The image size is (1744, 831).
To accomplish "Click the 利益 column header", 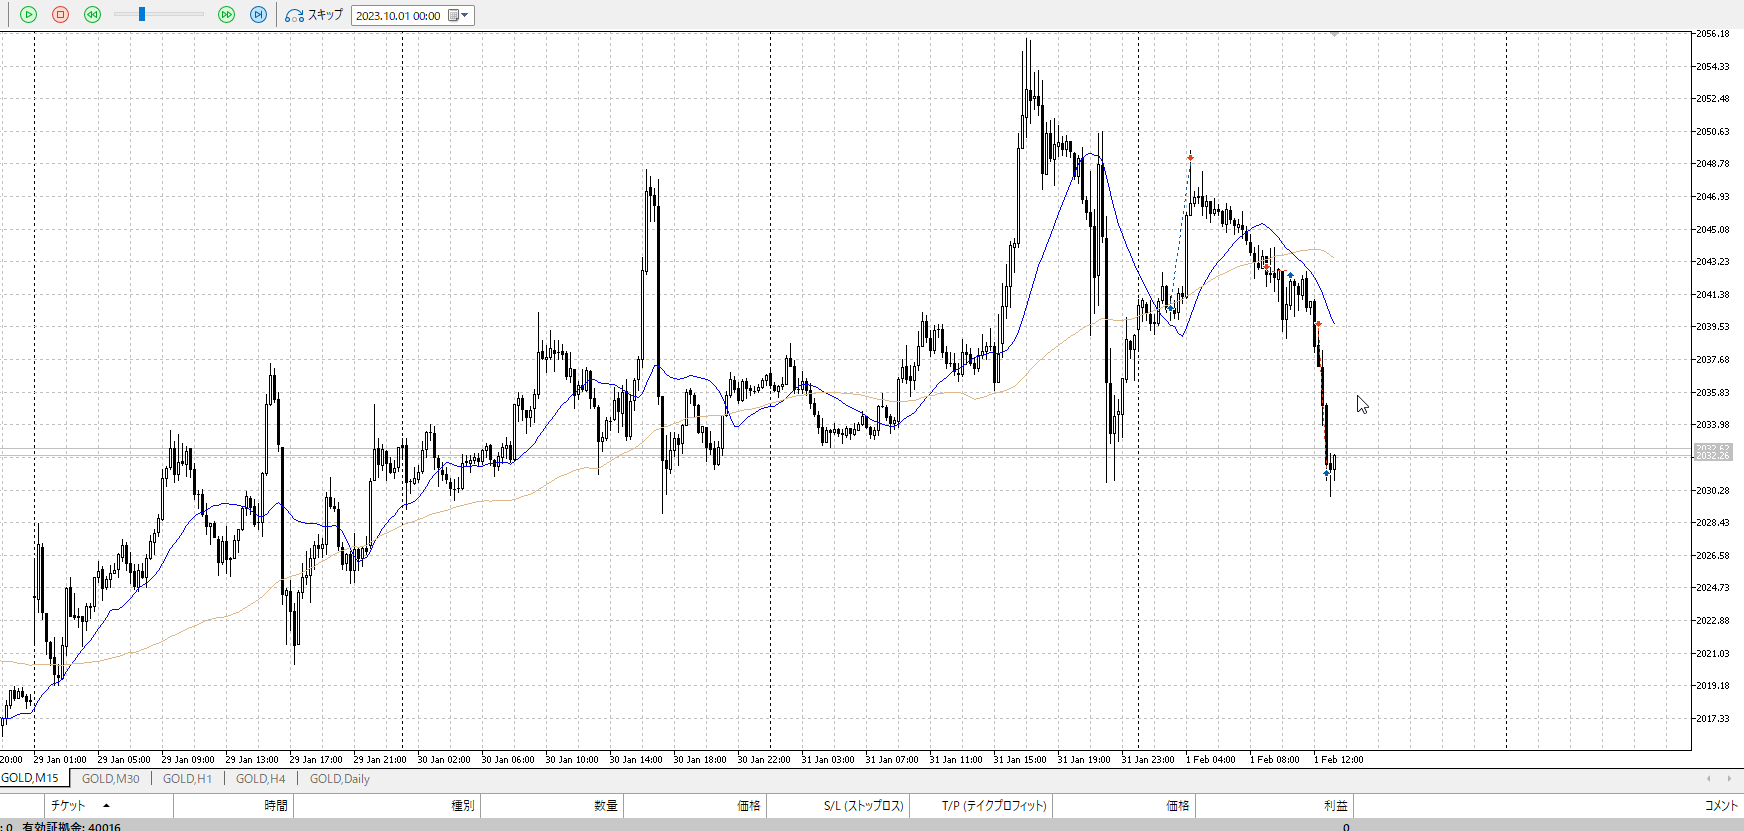I will tap(1334, 805).
